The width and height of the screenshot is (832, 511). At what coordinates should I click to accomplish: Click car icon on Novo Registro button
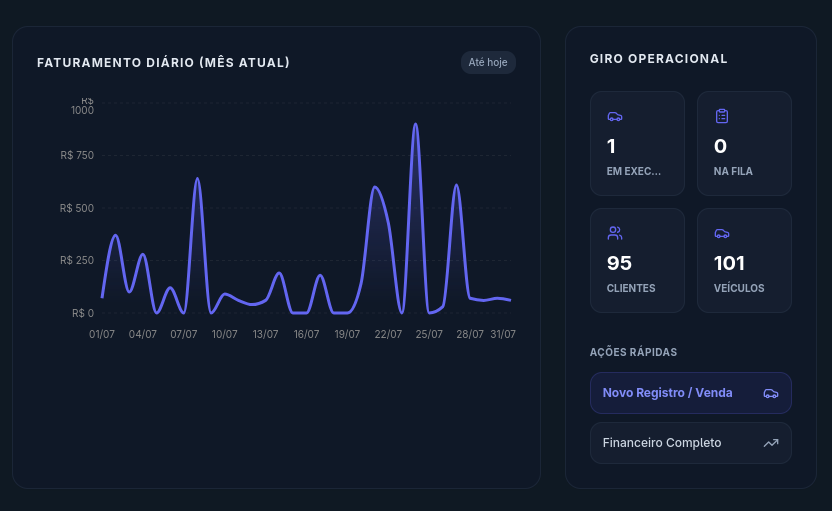point(770,393)
